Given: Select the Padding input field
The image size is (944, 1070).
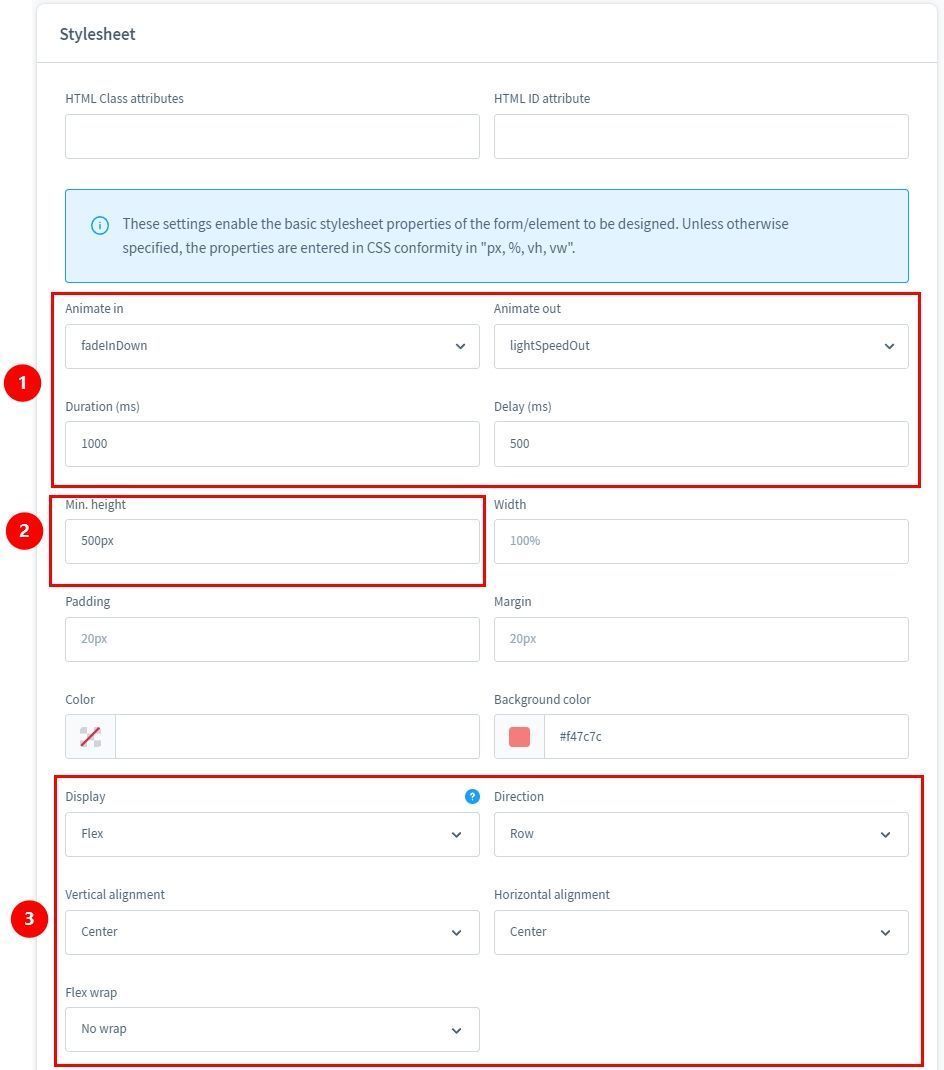Looking at the screenshot, I should (x=272, y=639).
